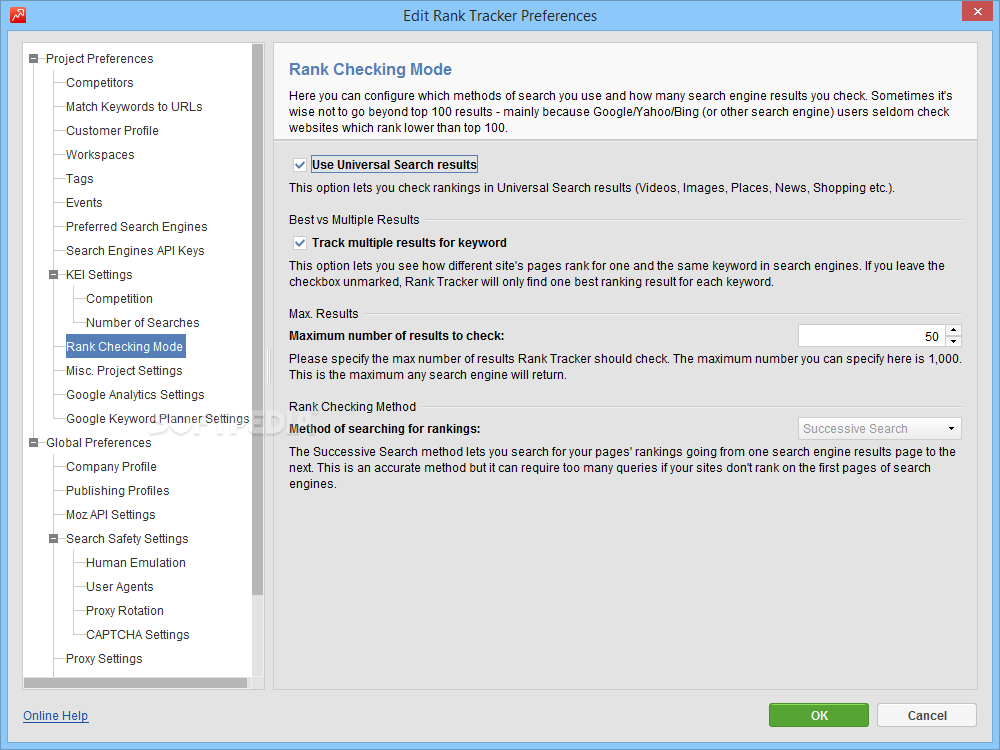The height and width of the screenshot is (750, 1000).
Task: Open the Online Help link
Action: click(x=55, y=716)
